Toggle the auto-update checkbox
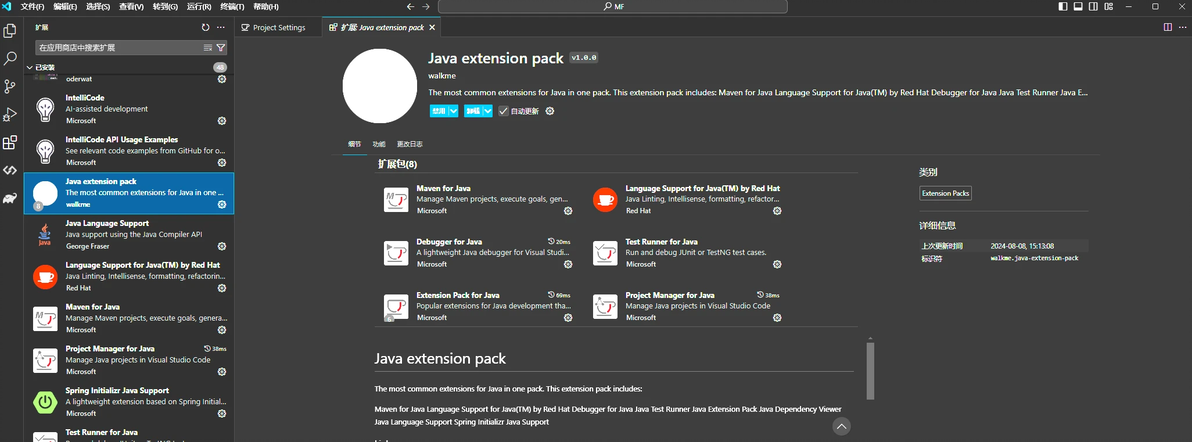Viewport: 1192px width, 442px height. pos(504,111)
